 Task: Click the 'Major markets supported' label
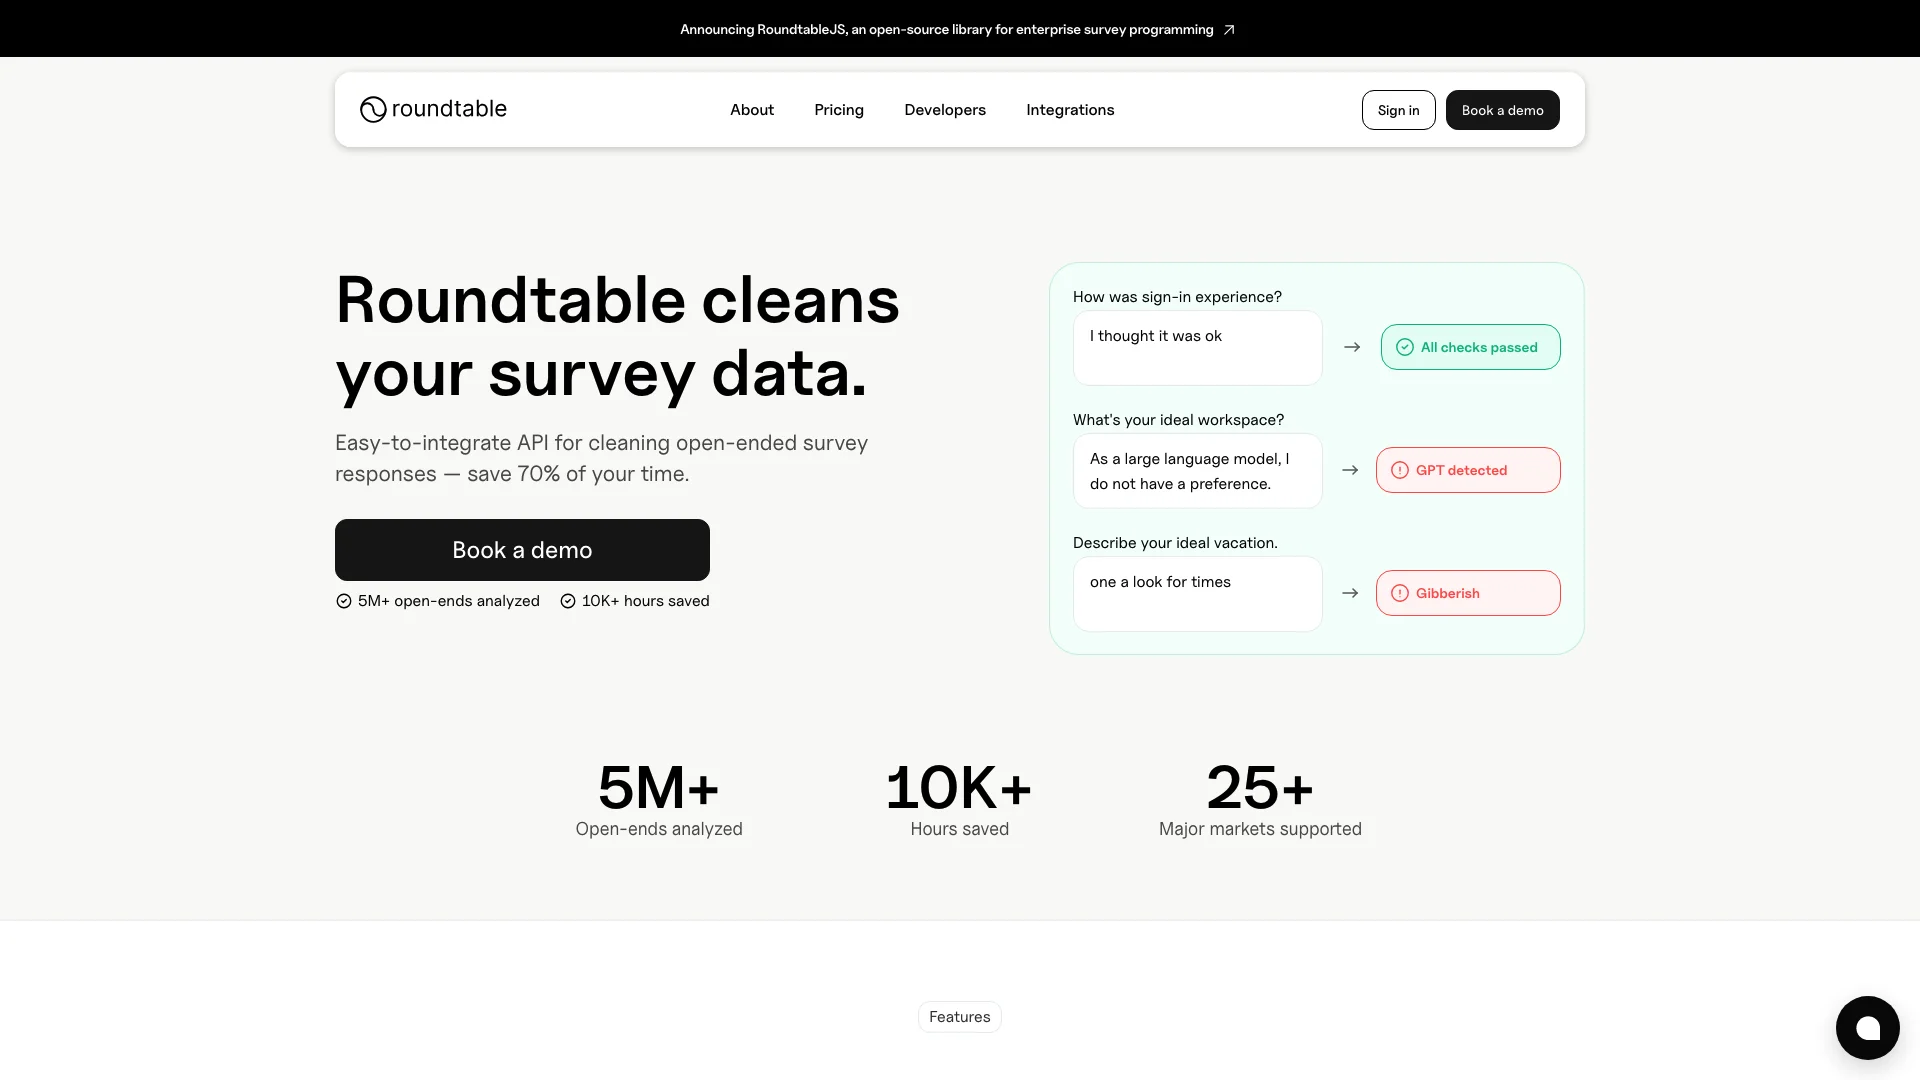coord(1260,829)
